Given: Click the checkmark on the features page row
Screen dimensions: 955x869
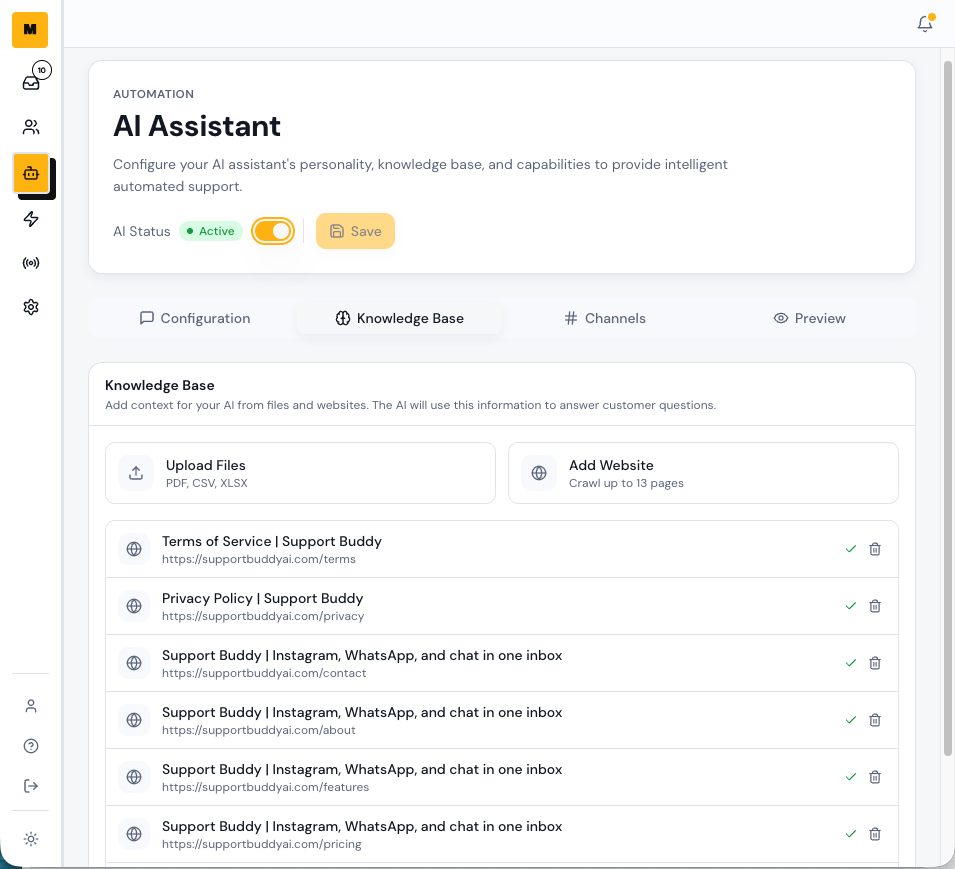Looking at the screenshot, I should point(851,777).
